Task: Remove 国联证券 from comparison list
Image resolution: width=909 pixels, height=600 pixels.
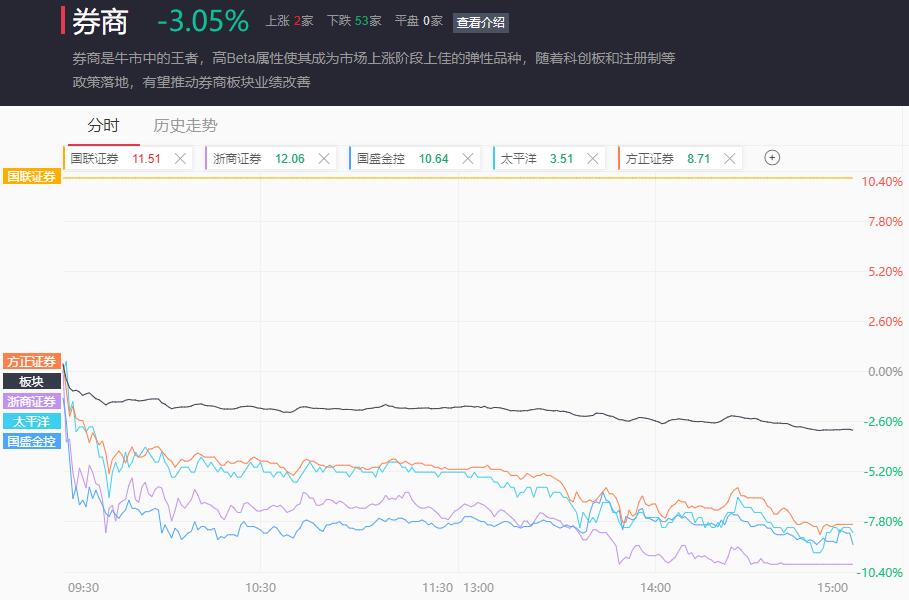Action: 180,158
